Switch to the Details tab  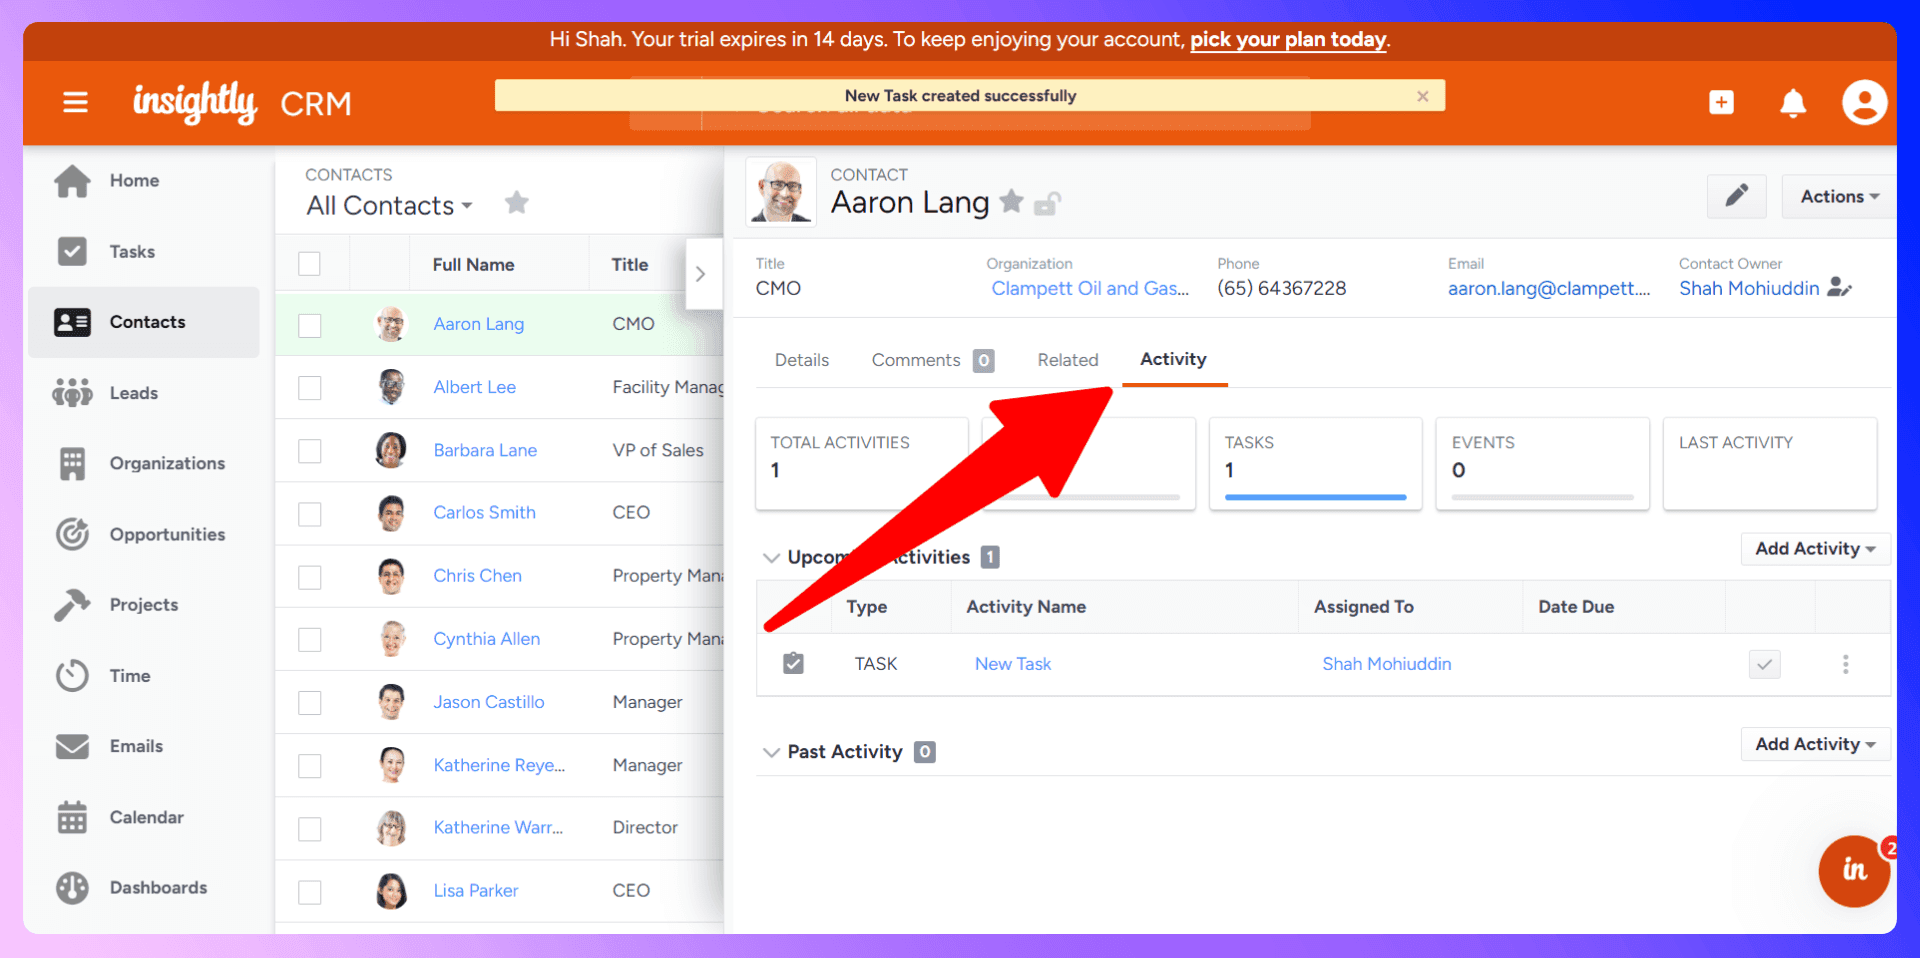coord(802,360)
